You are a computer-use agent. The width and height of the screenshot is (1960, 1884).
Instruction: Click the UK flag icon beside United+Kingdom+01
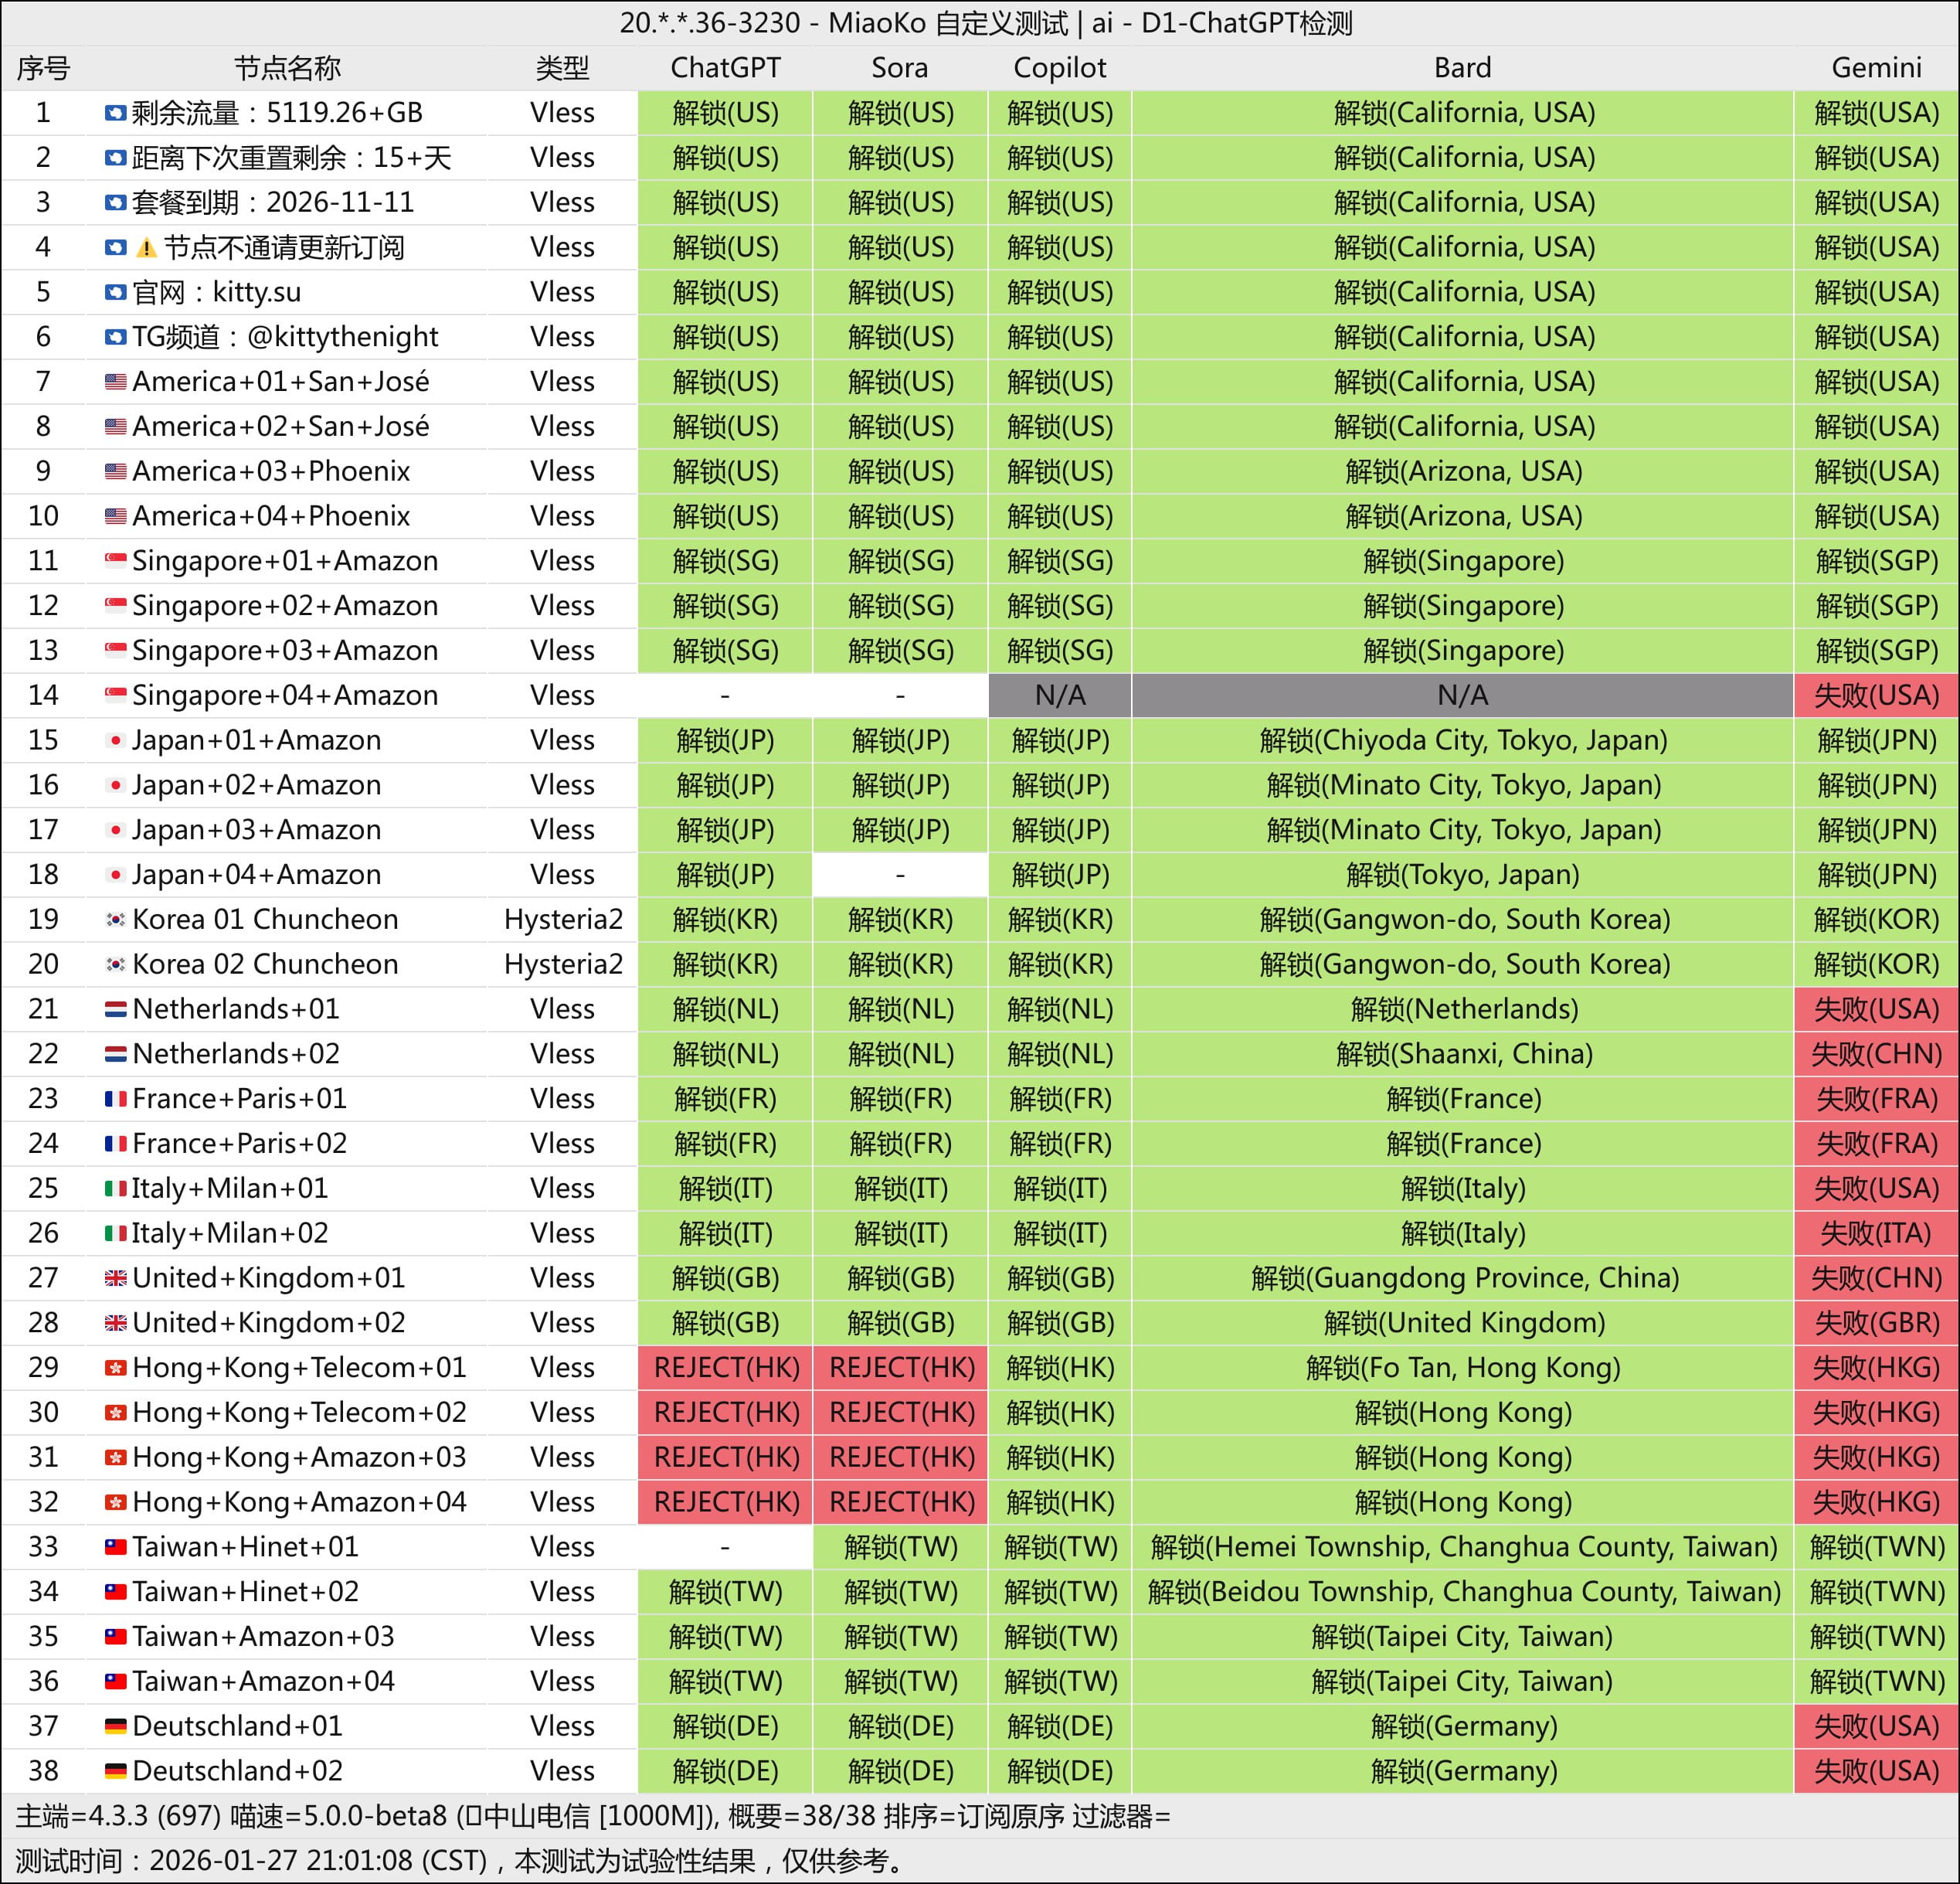tap(116, 1277)
